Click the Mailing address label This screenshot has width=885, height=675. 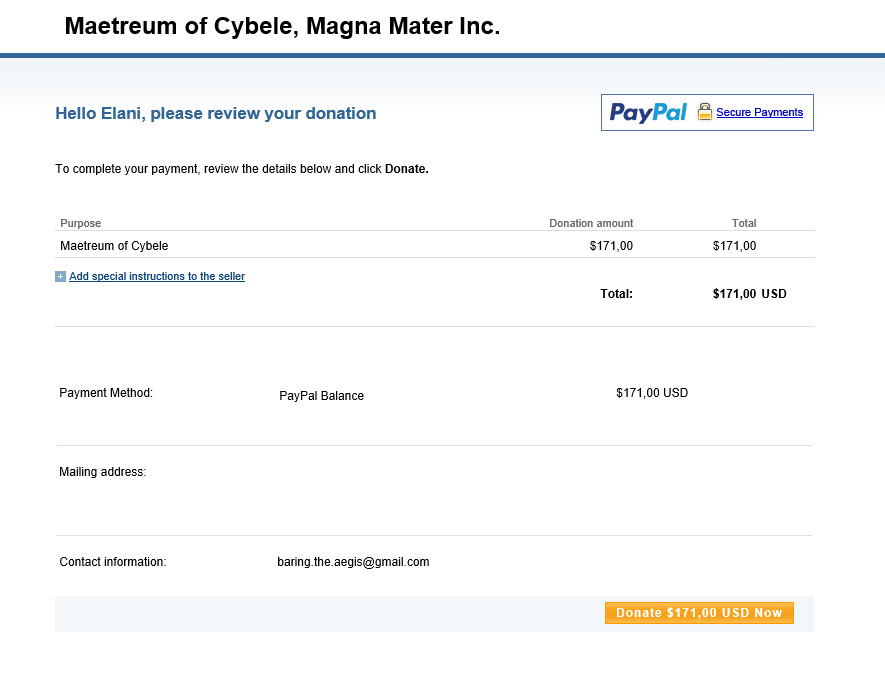click(103, 472)
